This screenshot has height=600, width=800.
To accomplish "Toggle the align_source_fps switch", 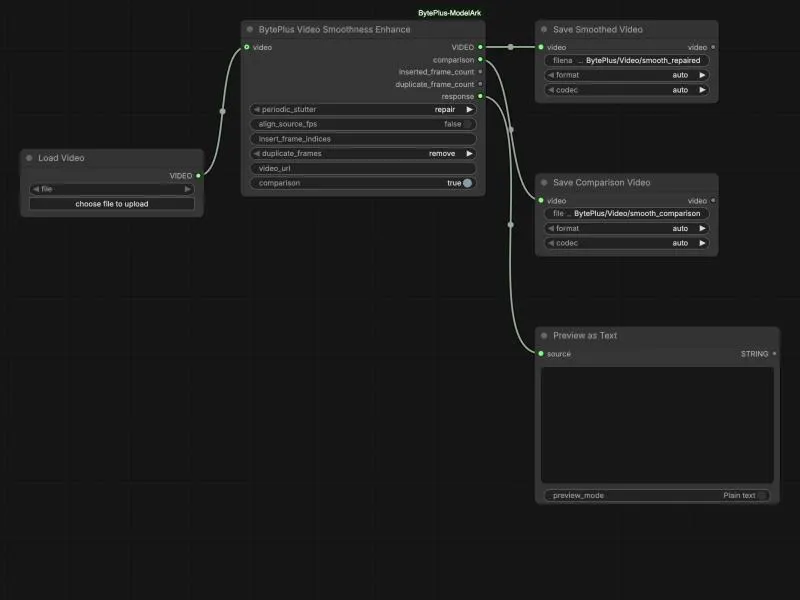I will 467,124.
